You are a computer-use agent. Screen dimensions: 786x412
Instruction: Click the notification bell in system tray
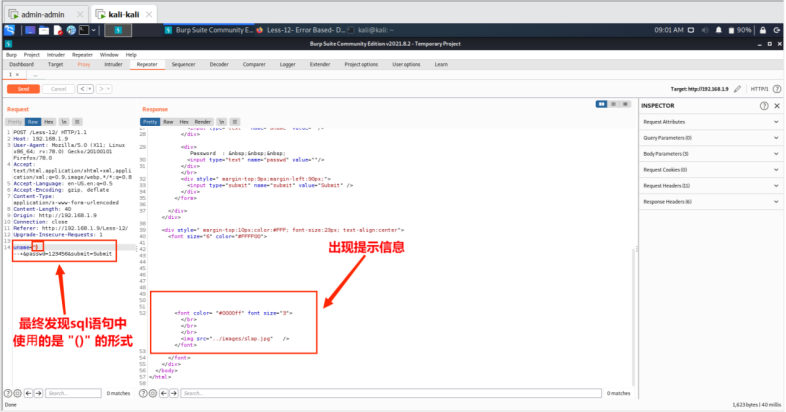pyautogui.click(x=718, y=30)
